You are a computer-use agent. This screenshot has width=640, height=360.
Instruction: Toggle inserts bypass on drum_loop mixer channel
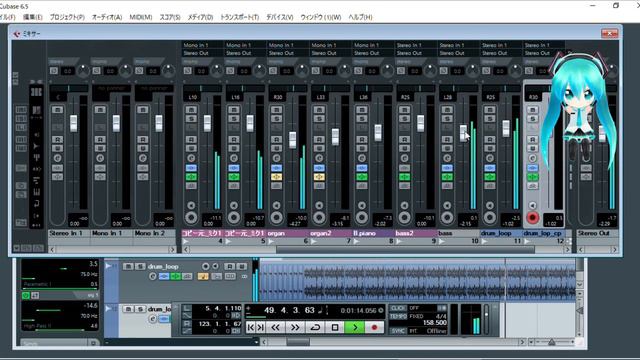490,168
